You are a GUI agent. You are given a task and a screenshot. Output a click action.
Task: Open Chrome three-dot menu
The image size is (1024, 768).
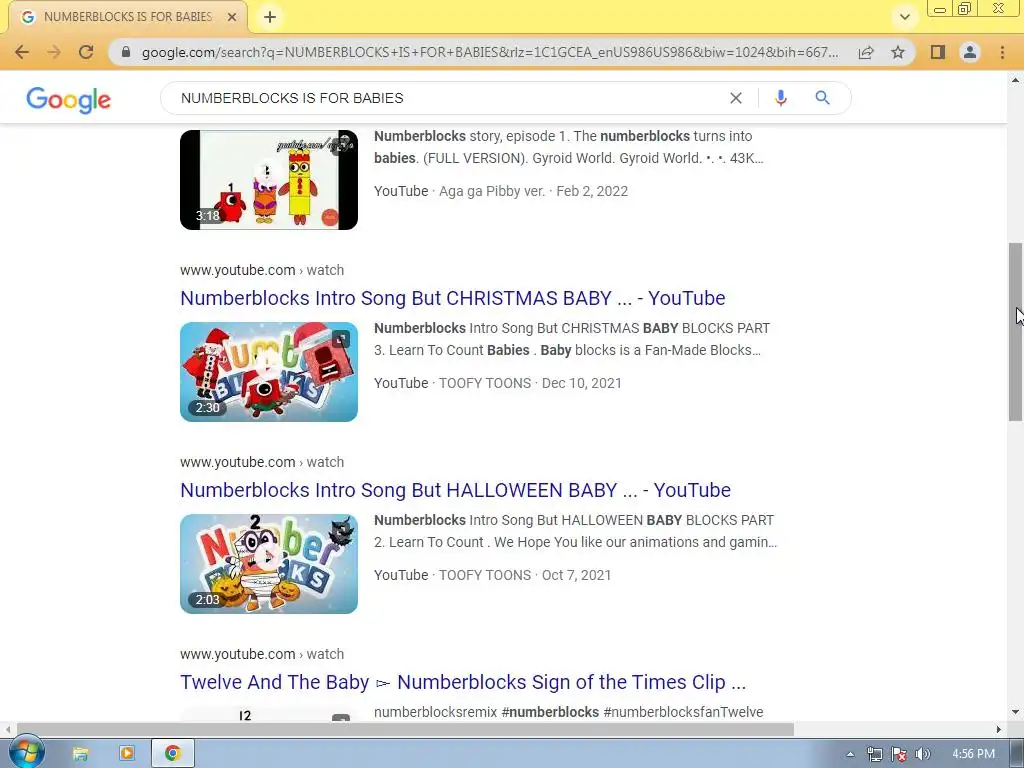pos(1002,52)
